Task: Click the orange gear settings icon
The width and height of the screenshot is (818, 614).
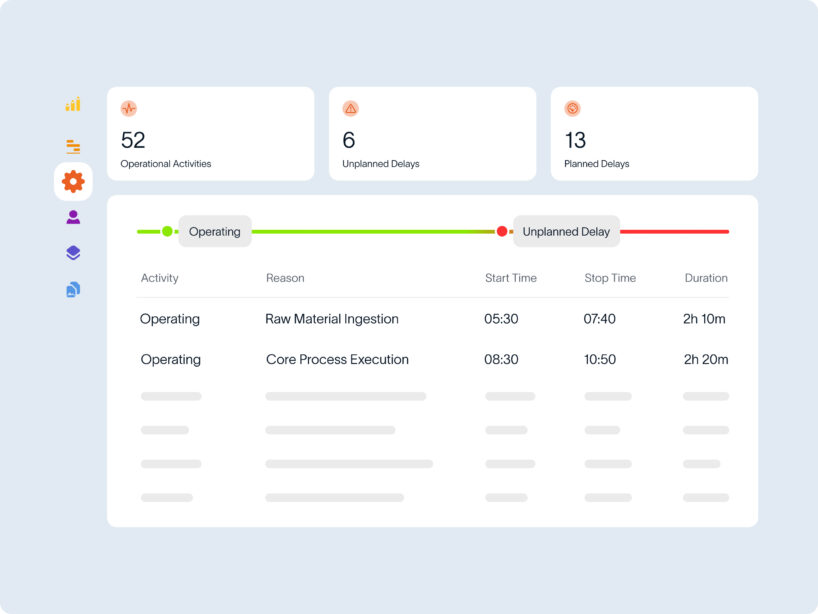Action: coord(73,182)
